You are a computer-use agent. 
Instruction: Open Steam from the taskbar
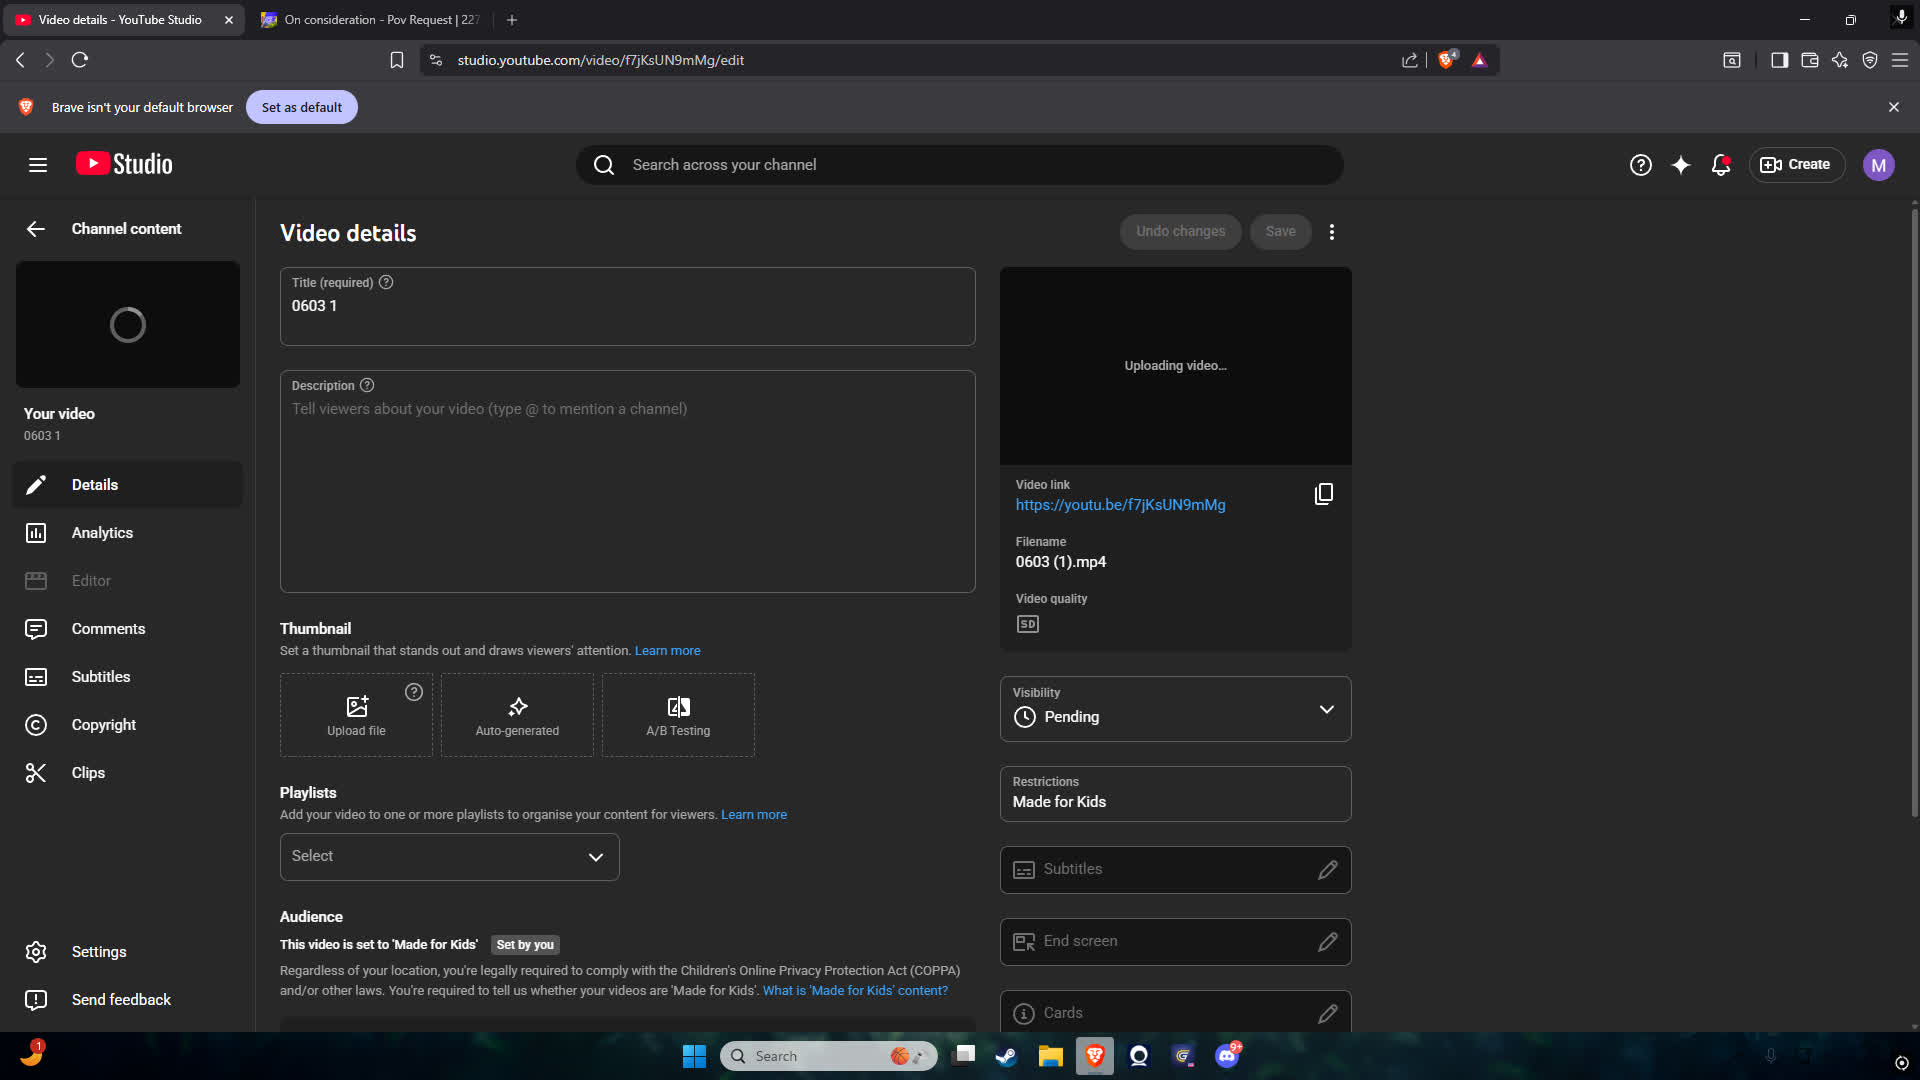[1006, 1056]
